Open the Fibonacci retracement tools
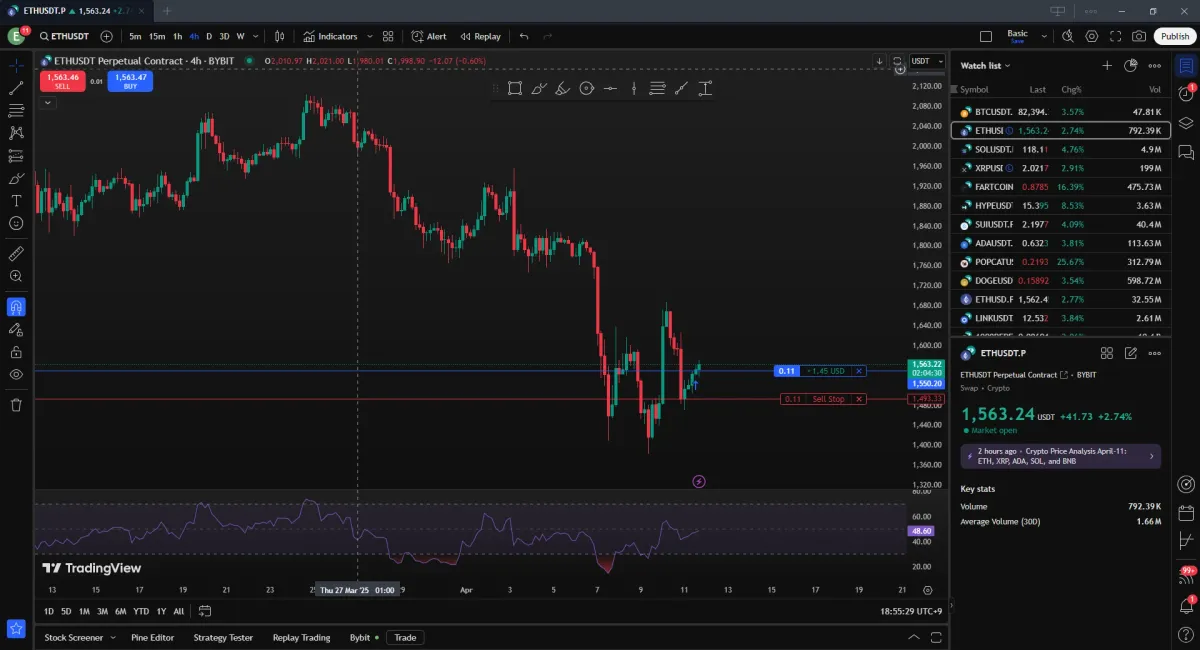Image resolution: width=1200 pixels, height=650 pixels. [16, 110]
